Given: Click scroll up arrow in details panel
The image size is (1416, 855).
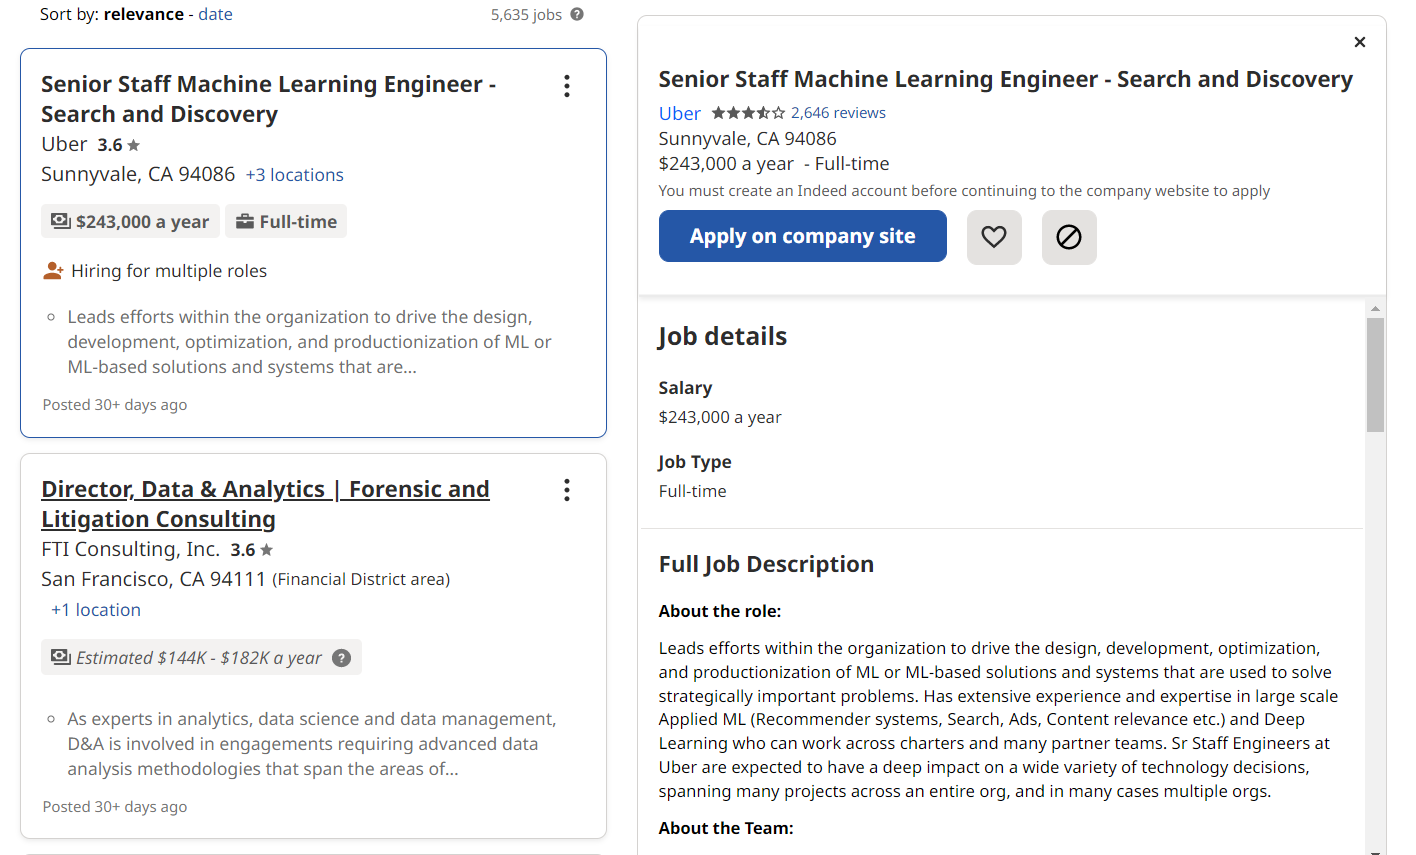Looking at the screenshot, I should [x=1375, y=308].
